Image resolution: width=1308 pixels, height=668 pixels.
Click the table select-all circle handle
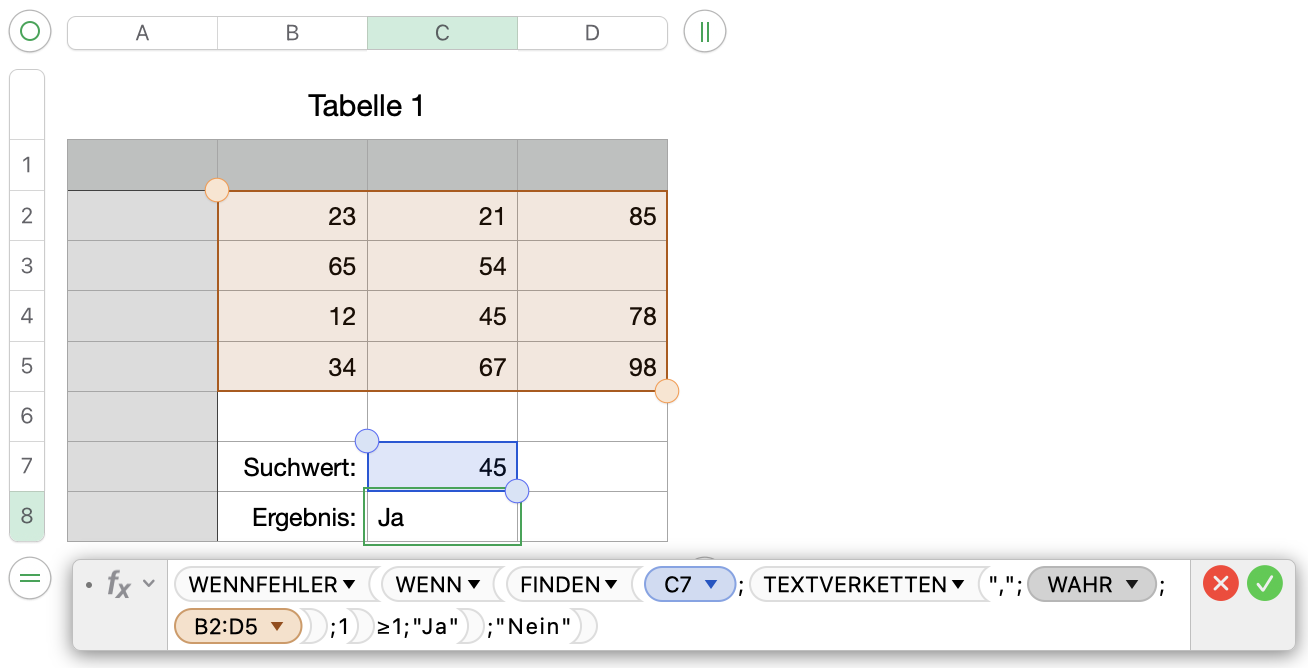tap(30, 32)
